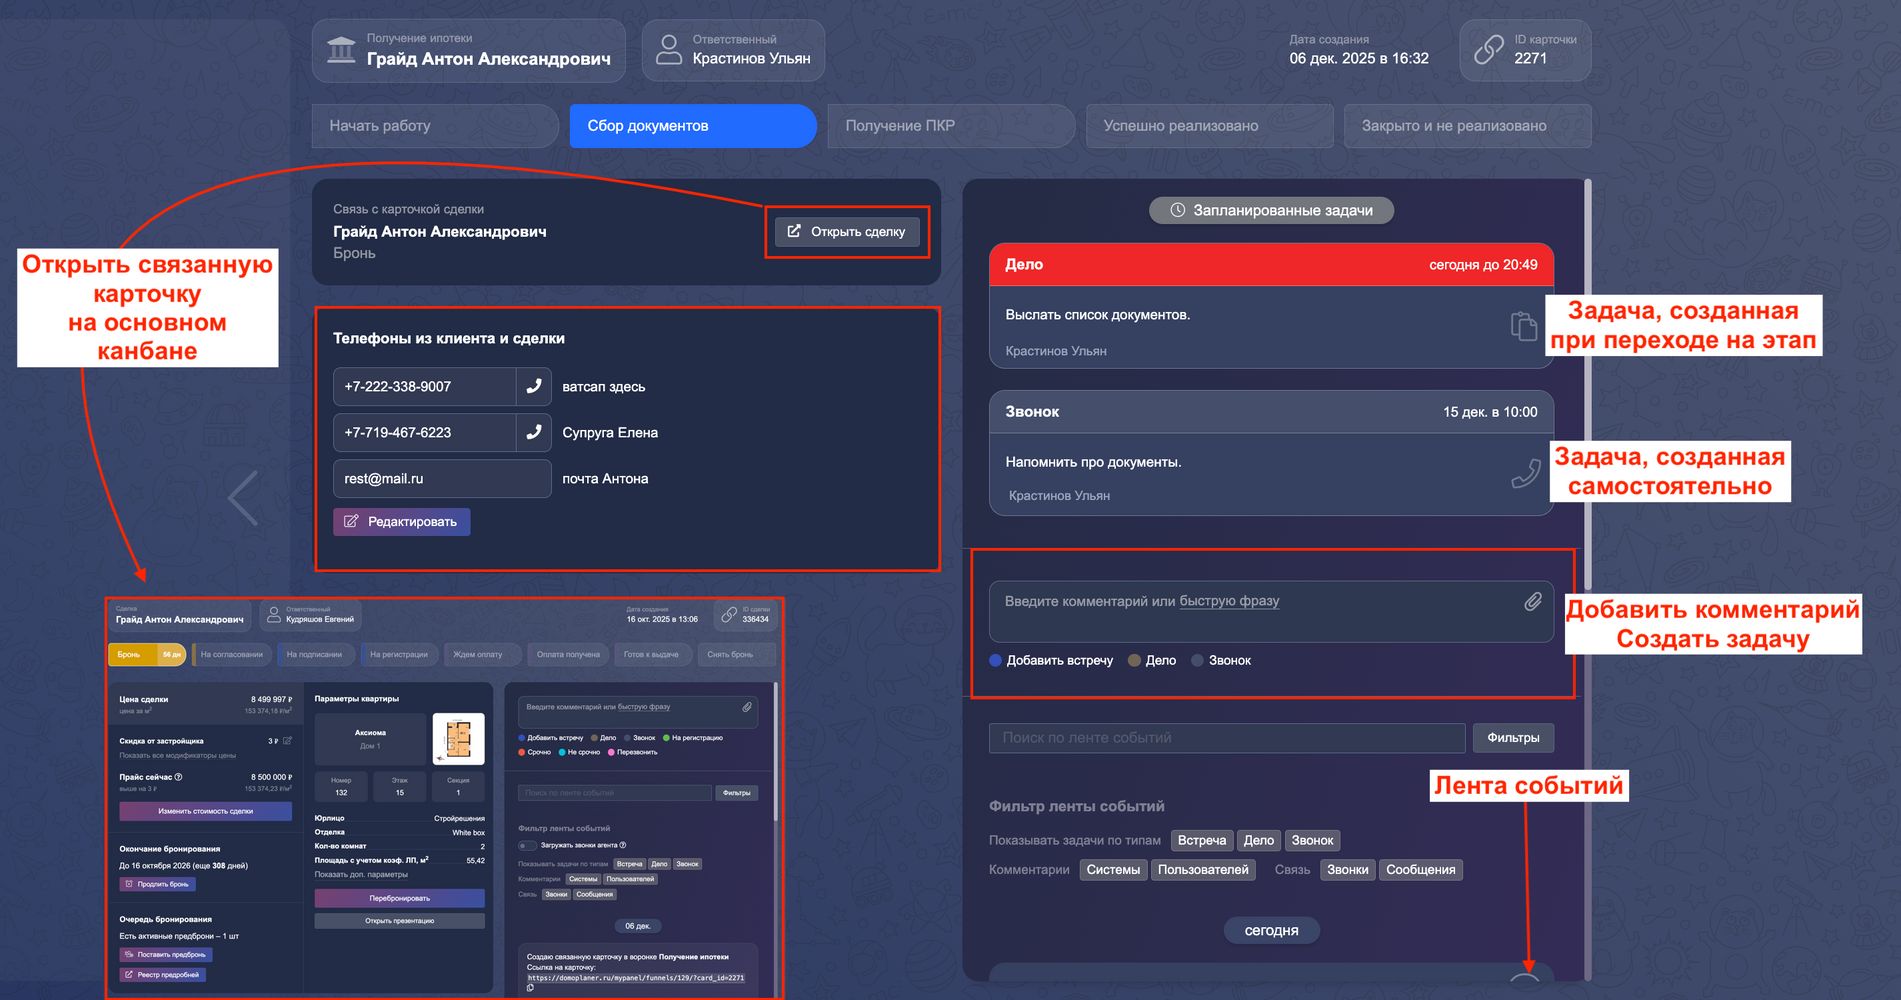The width and height of the screenshot is (1901, 1000).
Task: Click task text Напомнить про документы.
Action: tap(1093, 462)
